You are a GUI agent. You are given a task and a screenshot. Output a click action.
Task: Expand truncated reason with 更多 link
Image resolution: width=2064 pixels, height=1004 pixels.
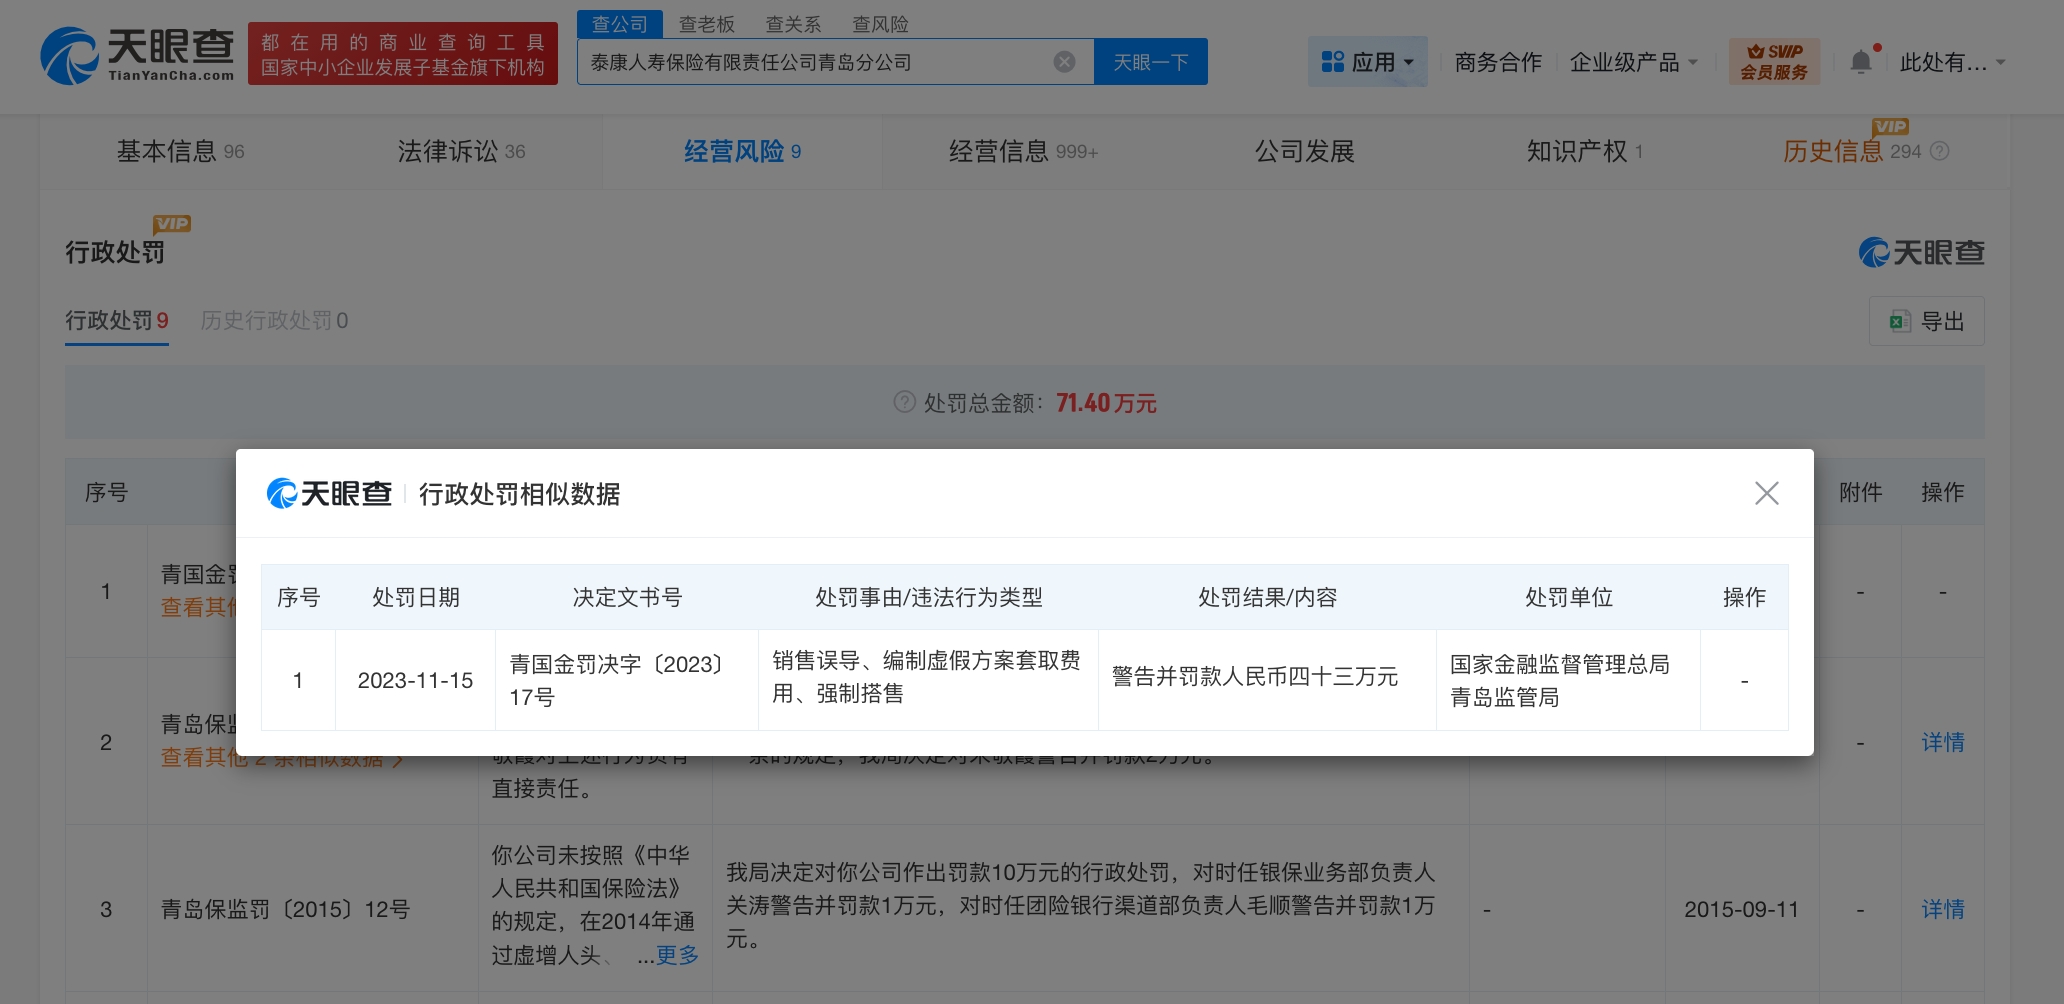[x=677, y=955]
